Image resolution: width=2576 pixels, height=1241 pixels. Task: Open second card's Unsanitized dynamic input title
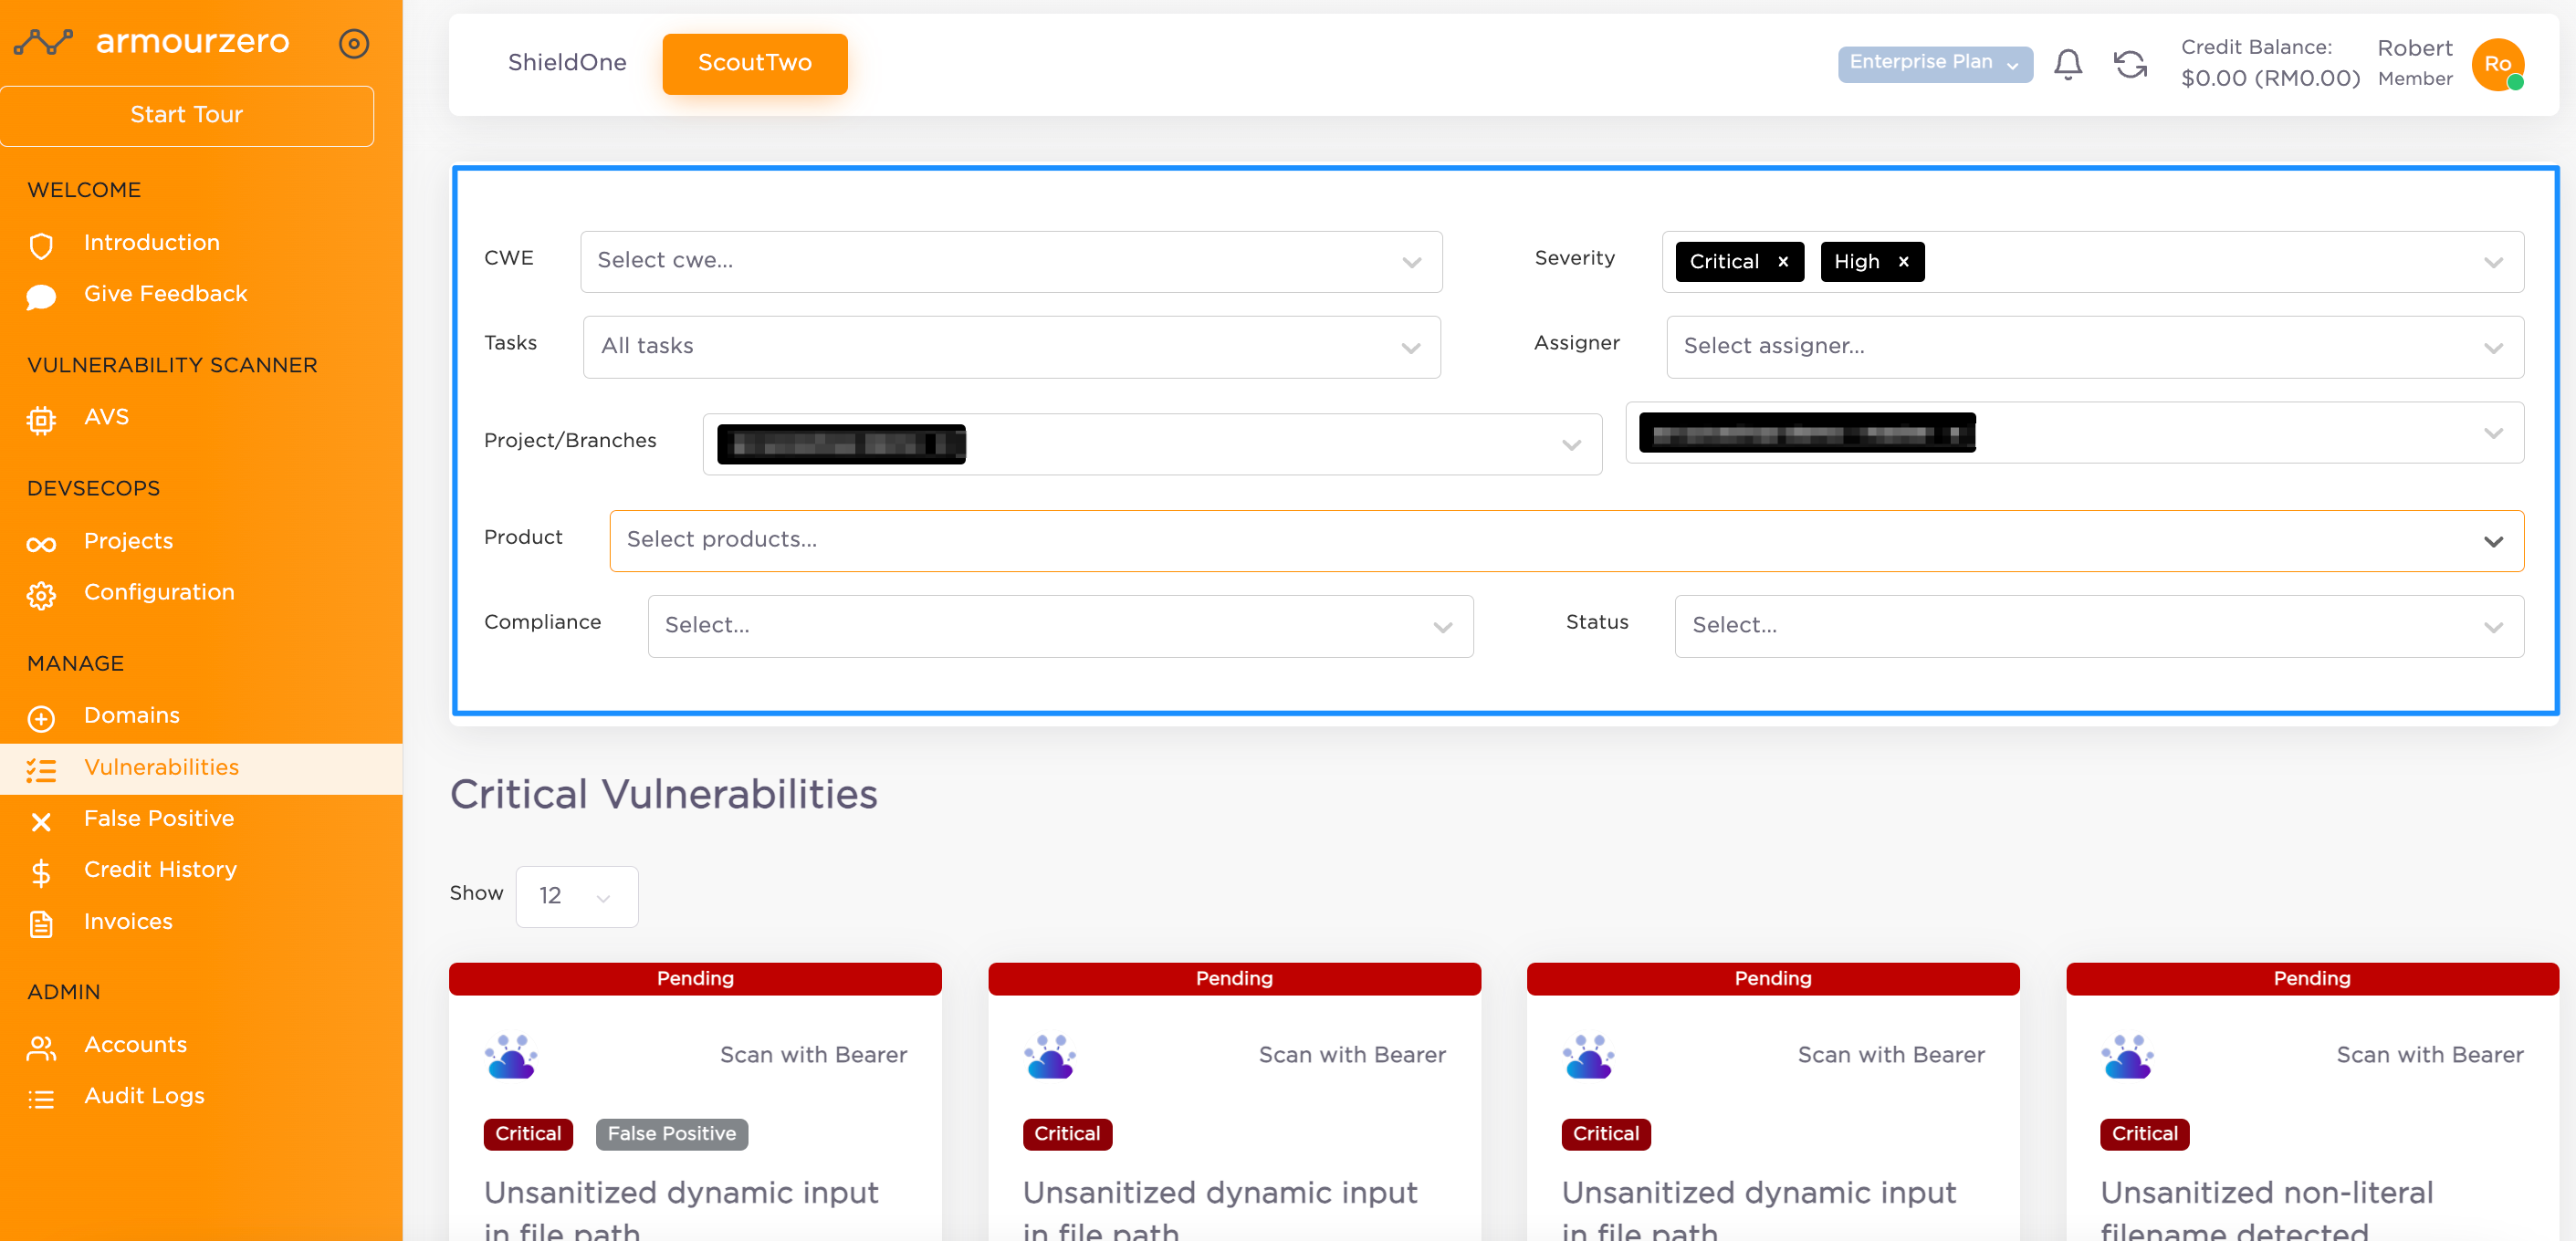tap(1220, 1211)
